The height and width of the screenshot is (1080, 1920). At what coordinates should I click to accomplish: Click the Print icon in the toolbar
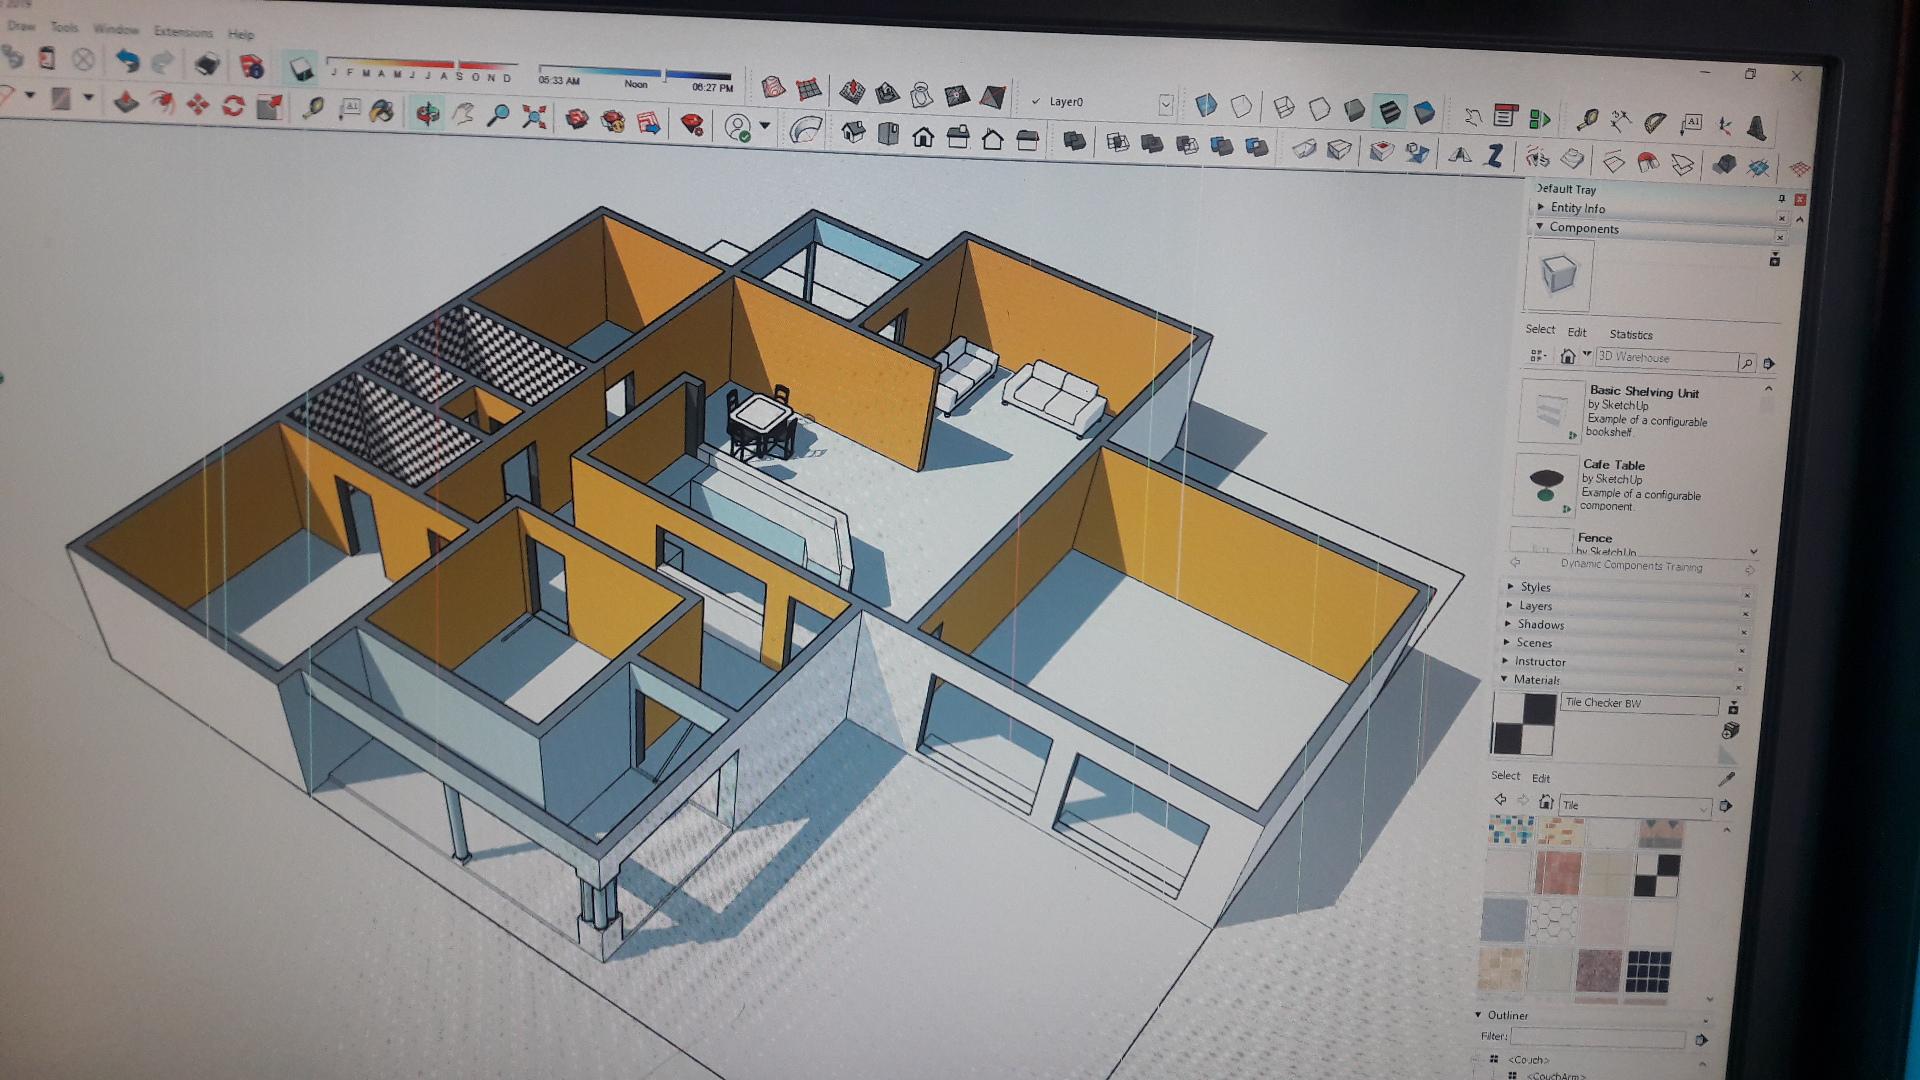pyautogui.click(x=207, y=64)
